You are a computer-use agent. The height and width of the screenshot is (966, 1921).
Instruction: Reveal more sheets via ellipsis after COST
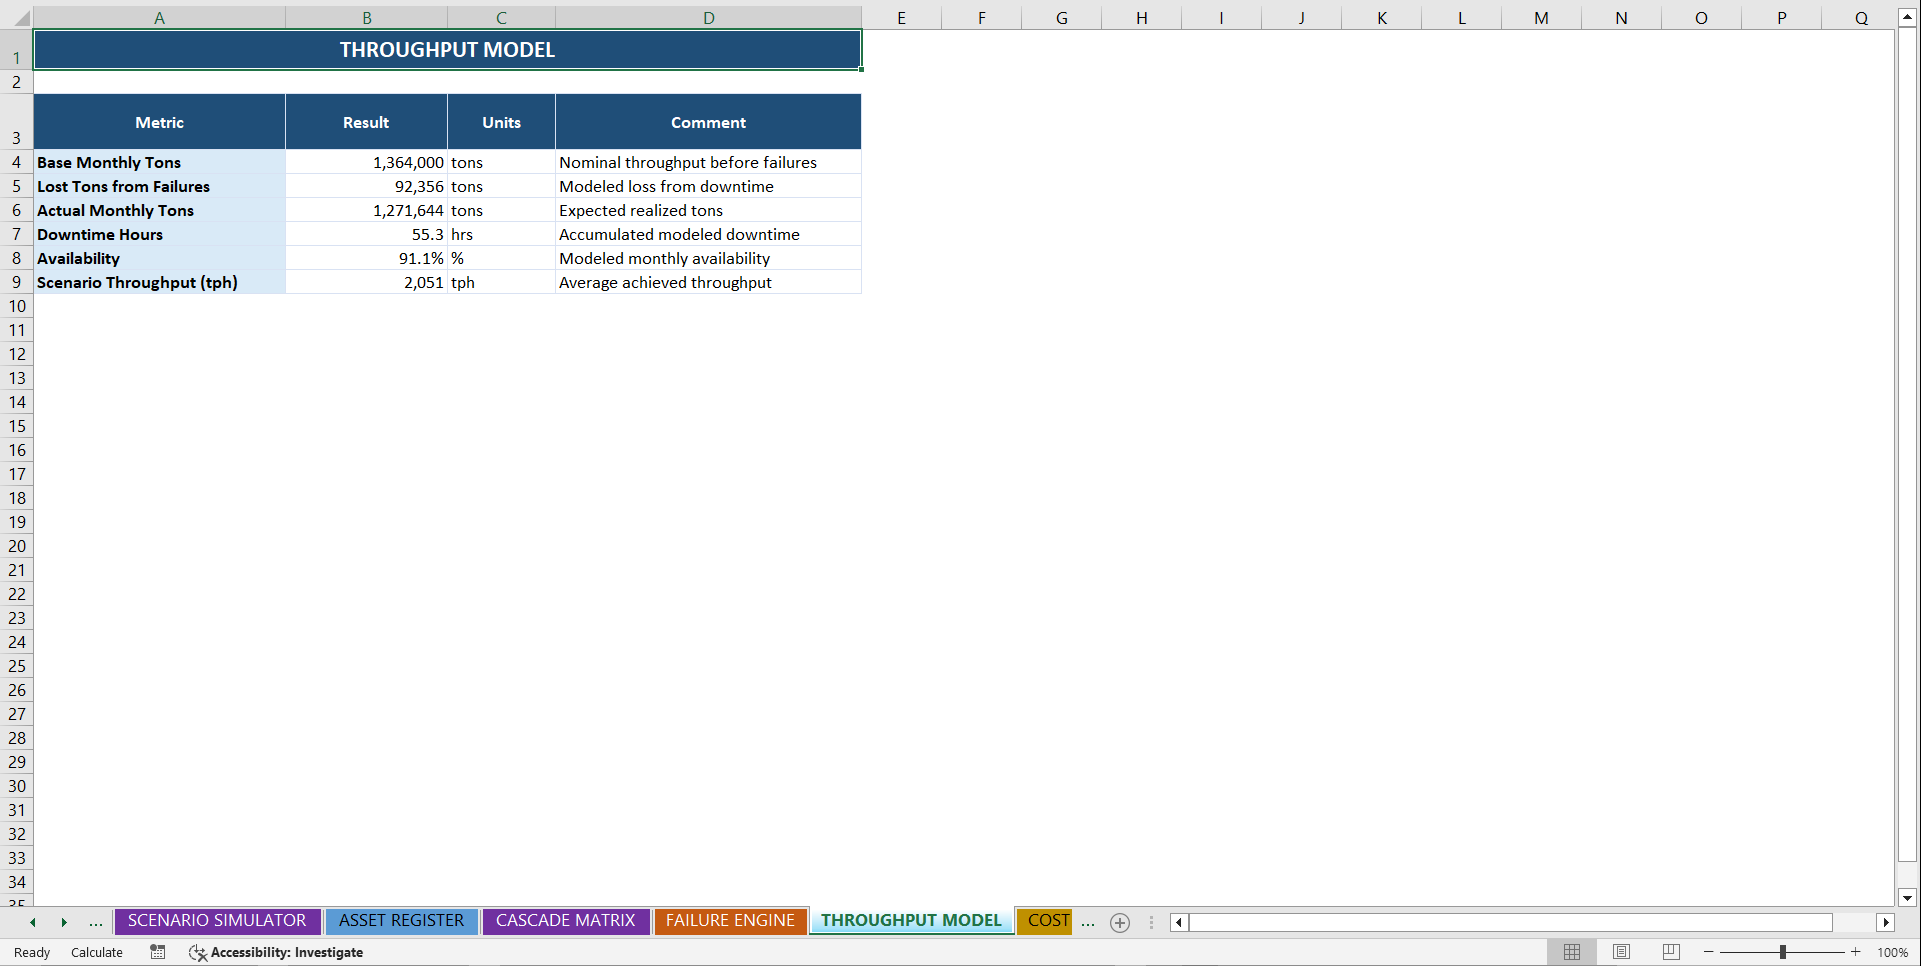(x=1088, y=922)
